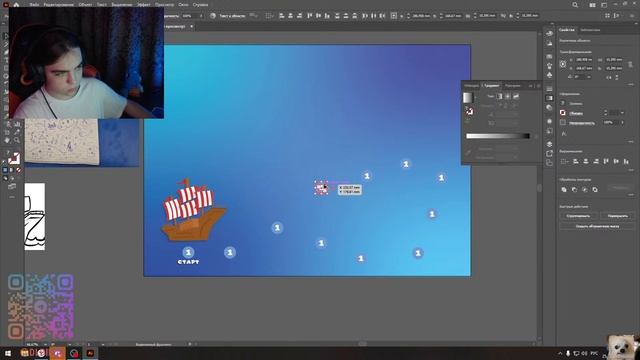Open the Окно menu
Screen dimensions: 640x360
coord(183,4)
